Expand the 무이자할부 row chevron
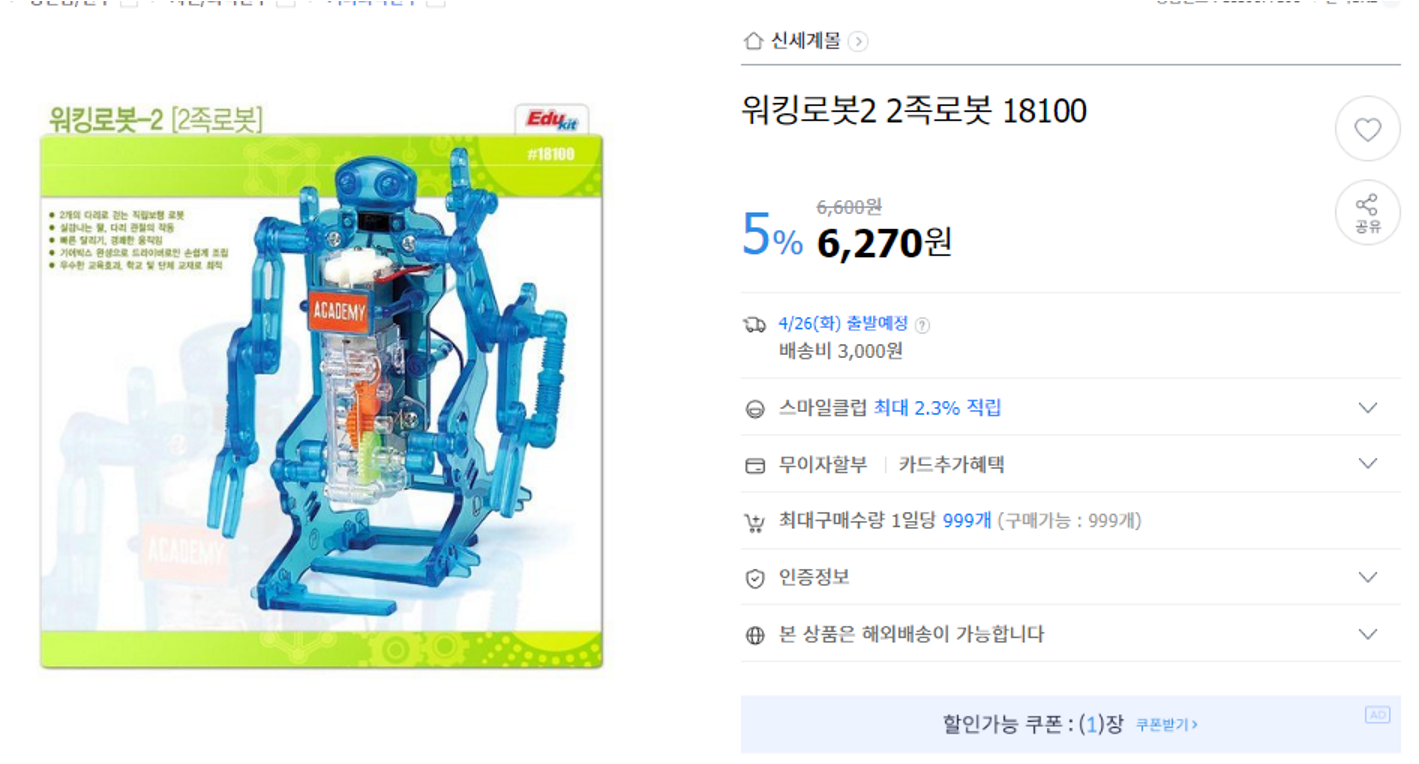This screenshot has height=764, width=1419. click(x=1368, y=463)
